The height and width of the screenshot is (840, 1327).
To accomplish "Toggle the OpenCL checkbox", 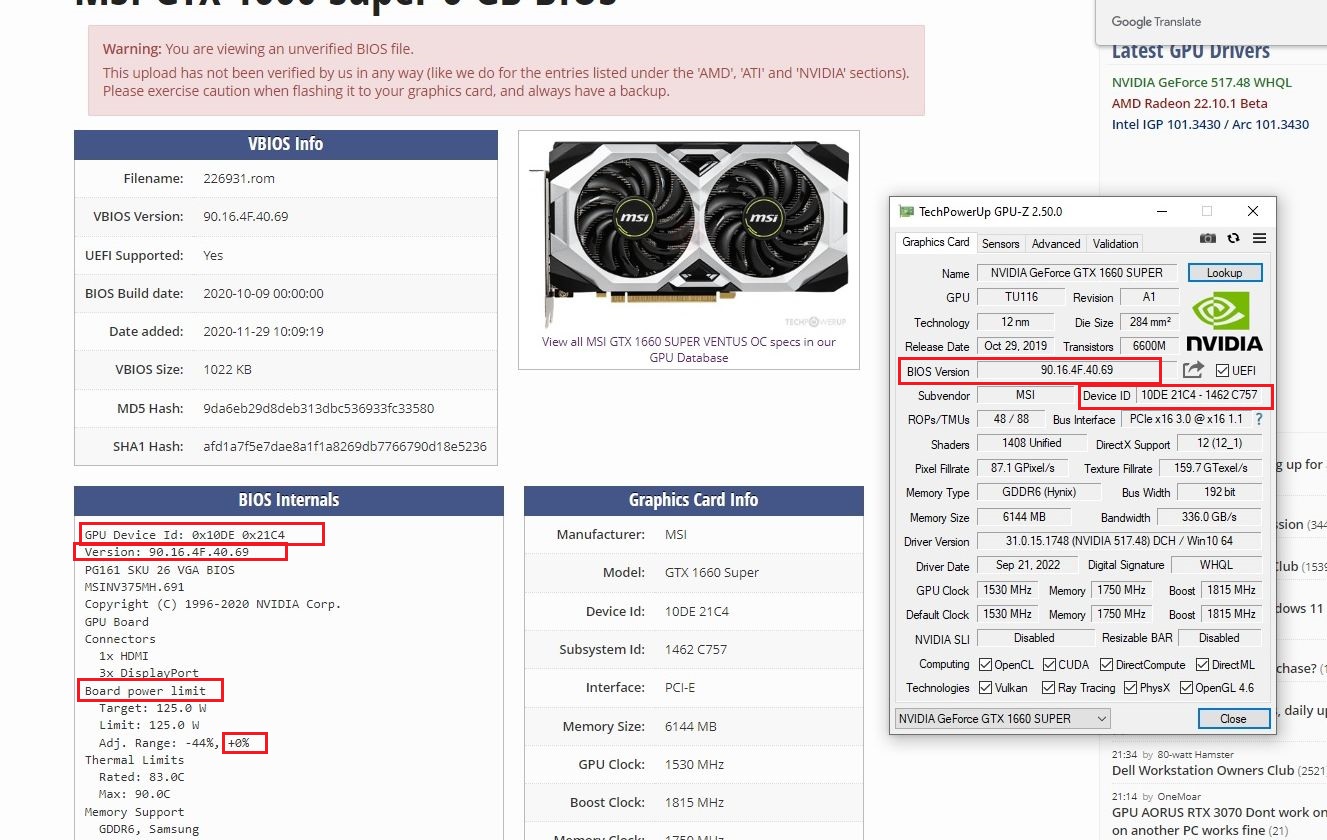I will [986, 664].
